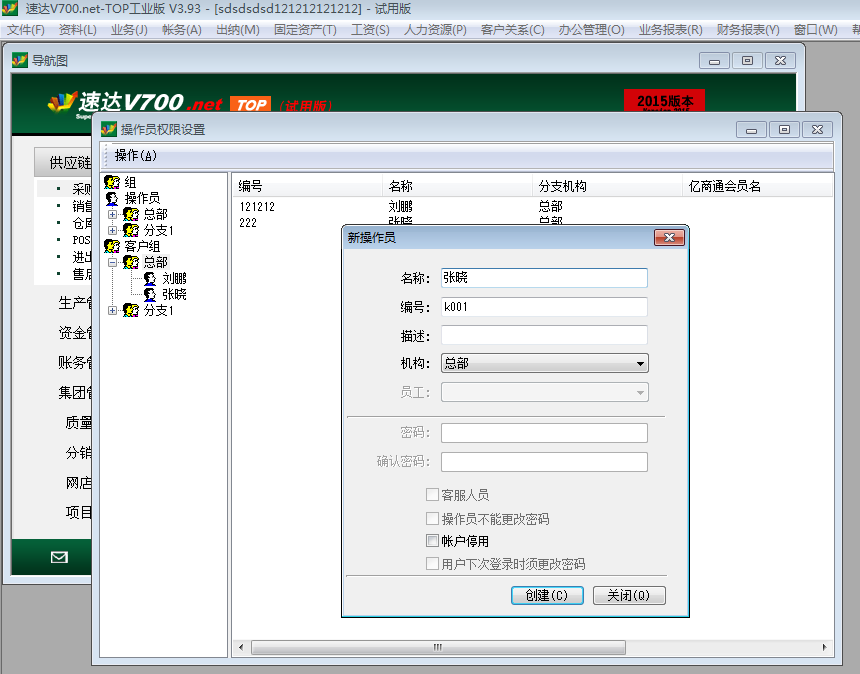Select 刘鹏 label in tree
The width and height of the screenshot is (860, 674).
click(174, 279)
